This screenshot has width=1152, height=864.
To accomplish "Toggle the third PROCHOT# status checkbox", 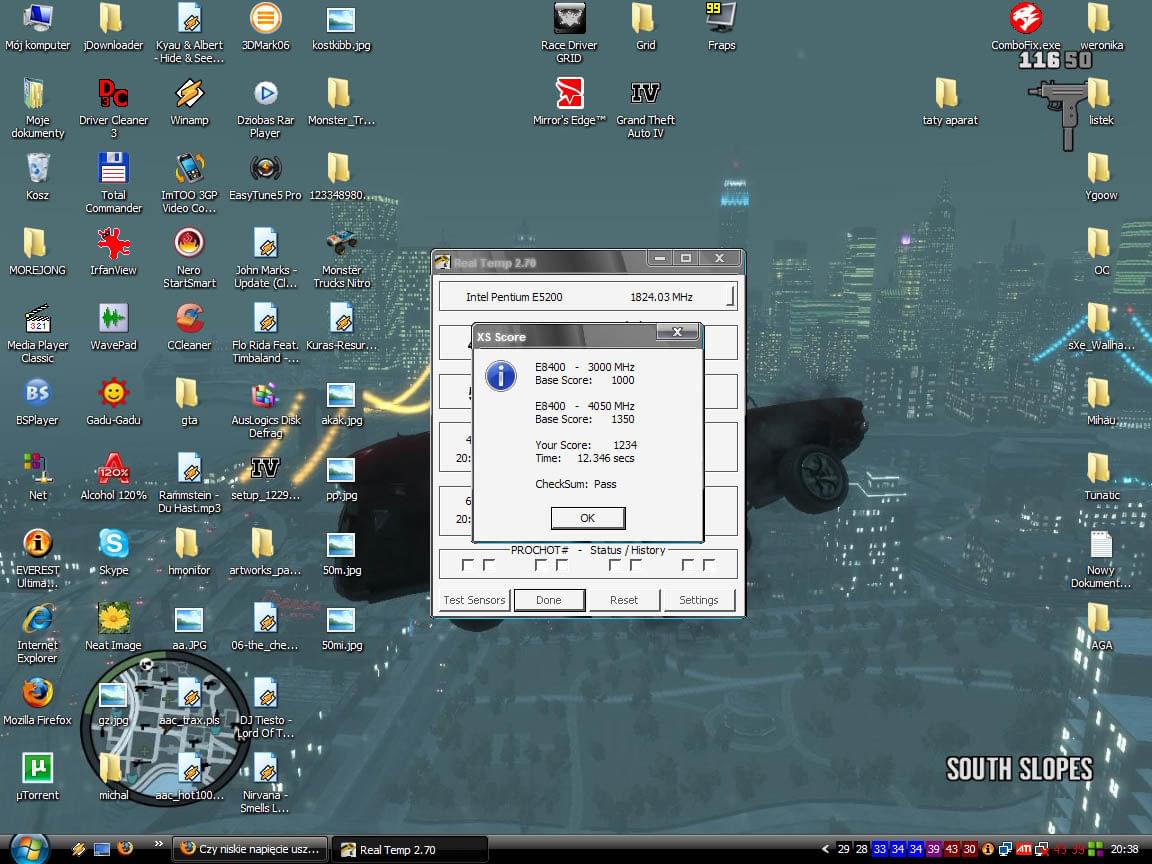I will click(541, 566).
